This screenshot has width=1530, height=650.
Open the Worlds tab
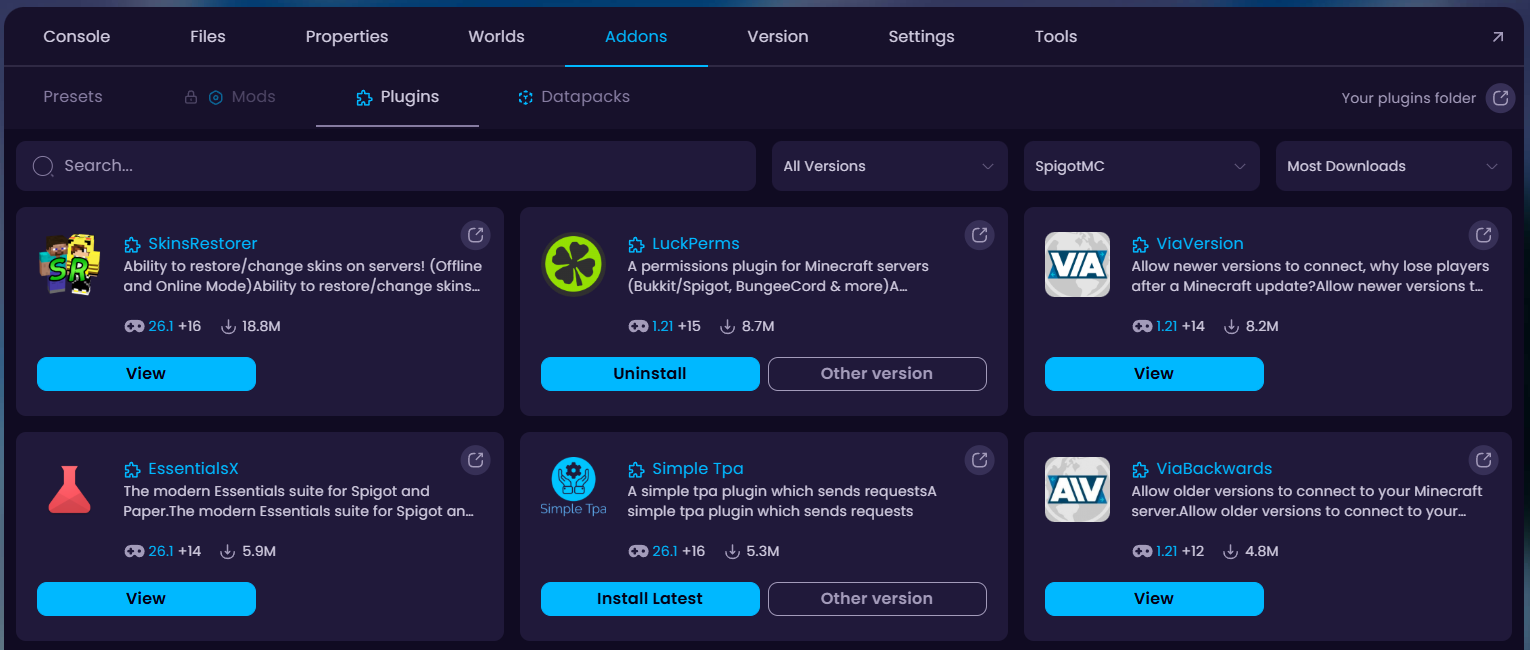click(497, 37)
